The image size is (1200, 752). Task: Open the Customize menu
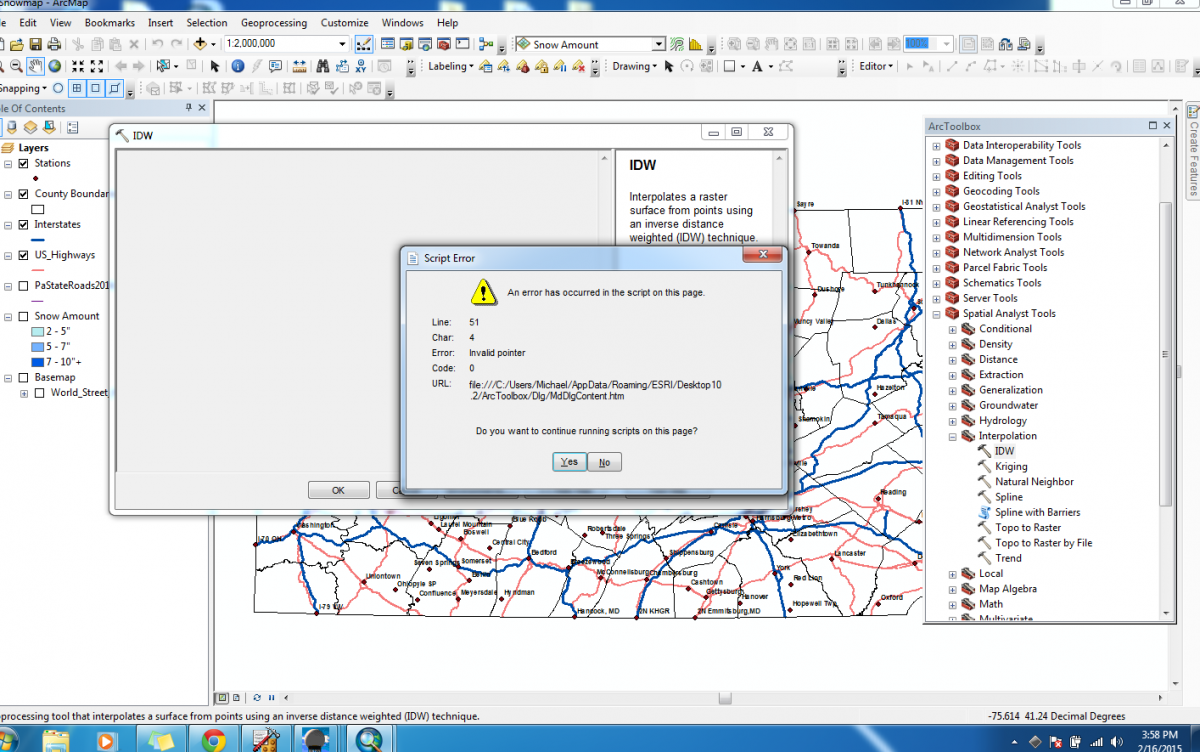pyautogui.click(x=344, y=22)
